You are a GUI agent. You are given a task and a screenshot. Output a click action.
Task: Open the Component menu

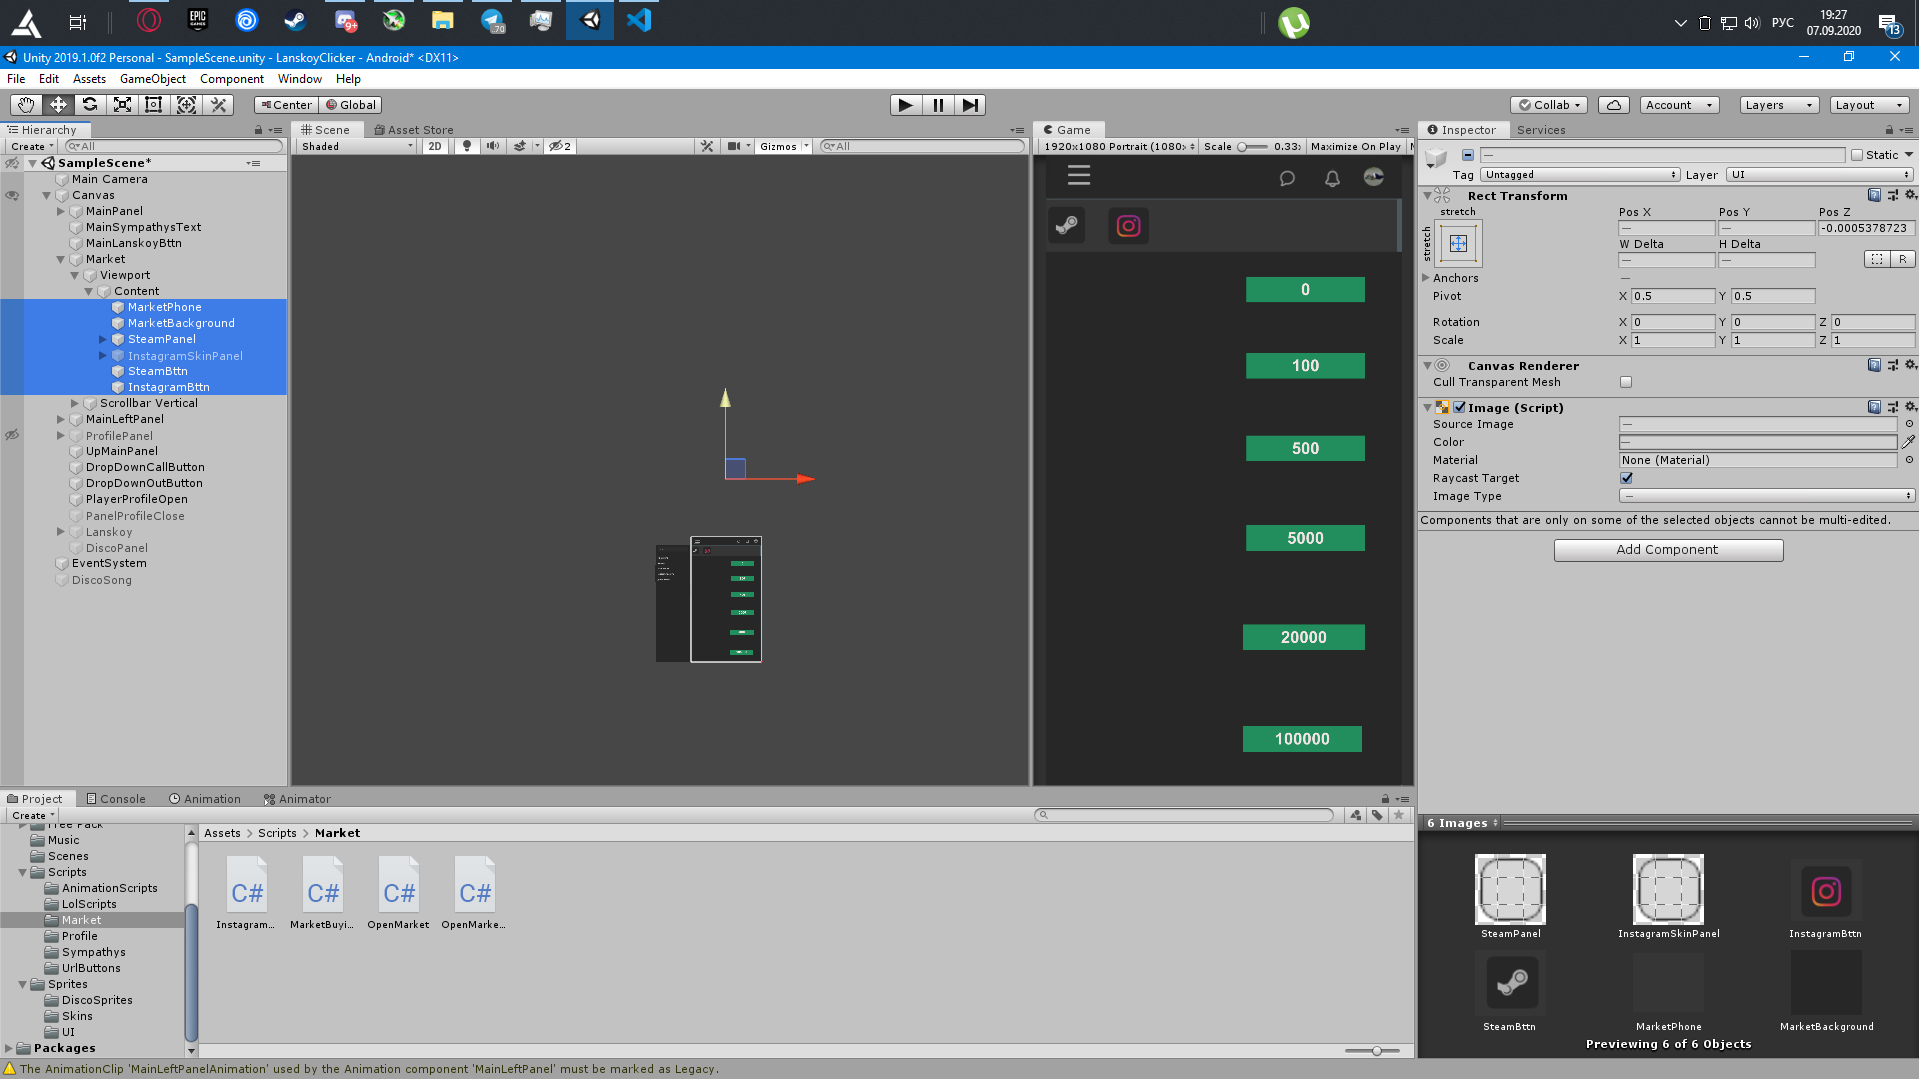pyautogui.click(x=232, y=79)
